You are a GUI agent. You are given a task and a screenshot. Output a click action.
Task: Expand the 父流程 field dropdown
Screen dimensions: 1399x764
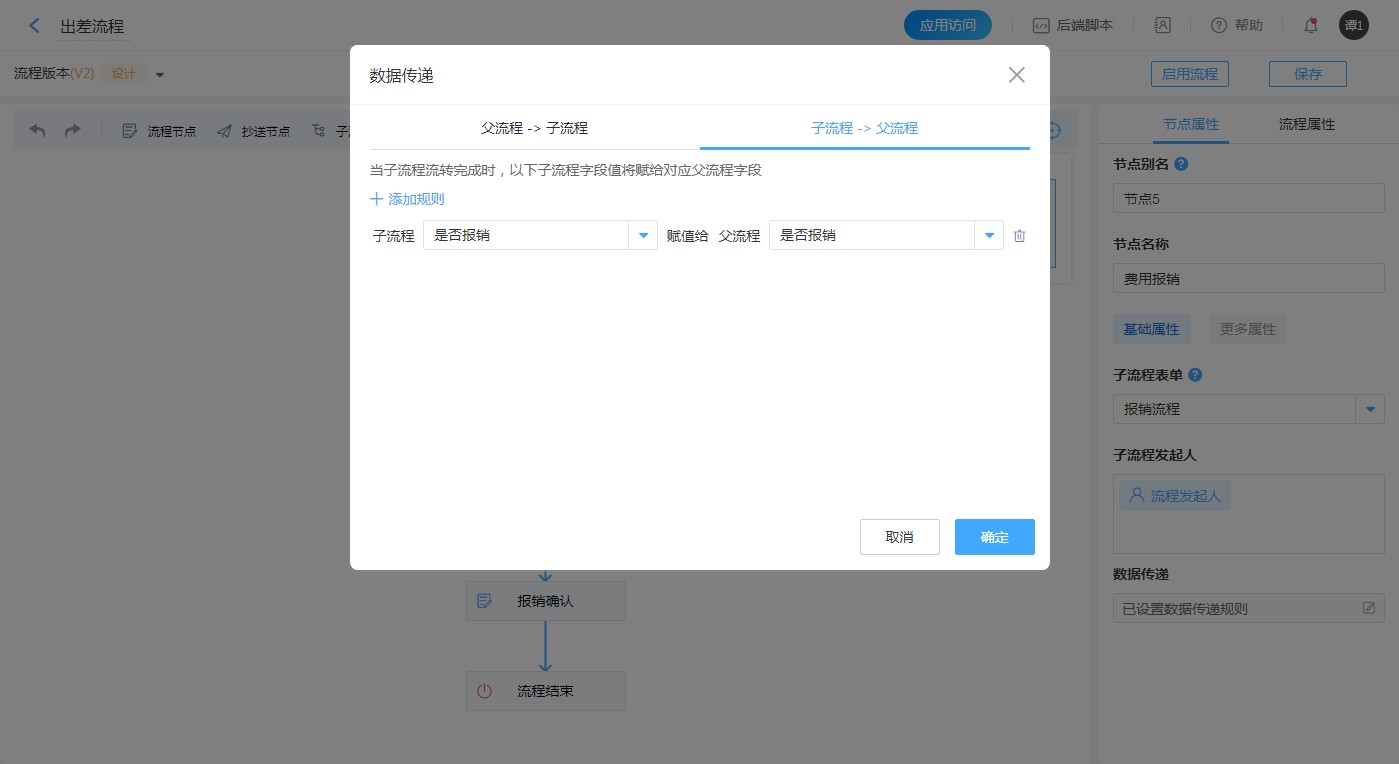coord(989,236)
